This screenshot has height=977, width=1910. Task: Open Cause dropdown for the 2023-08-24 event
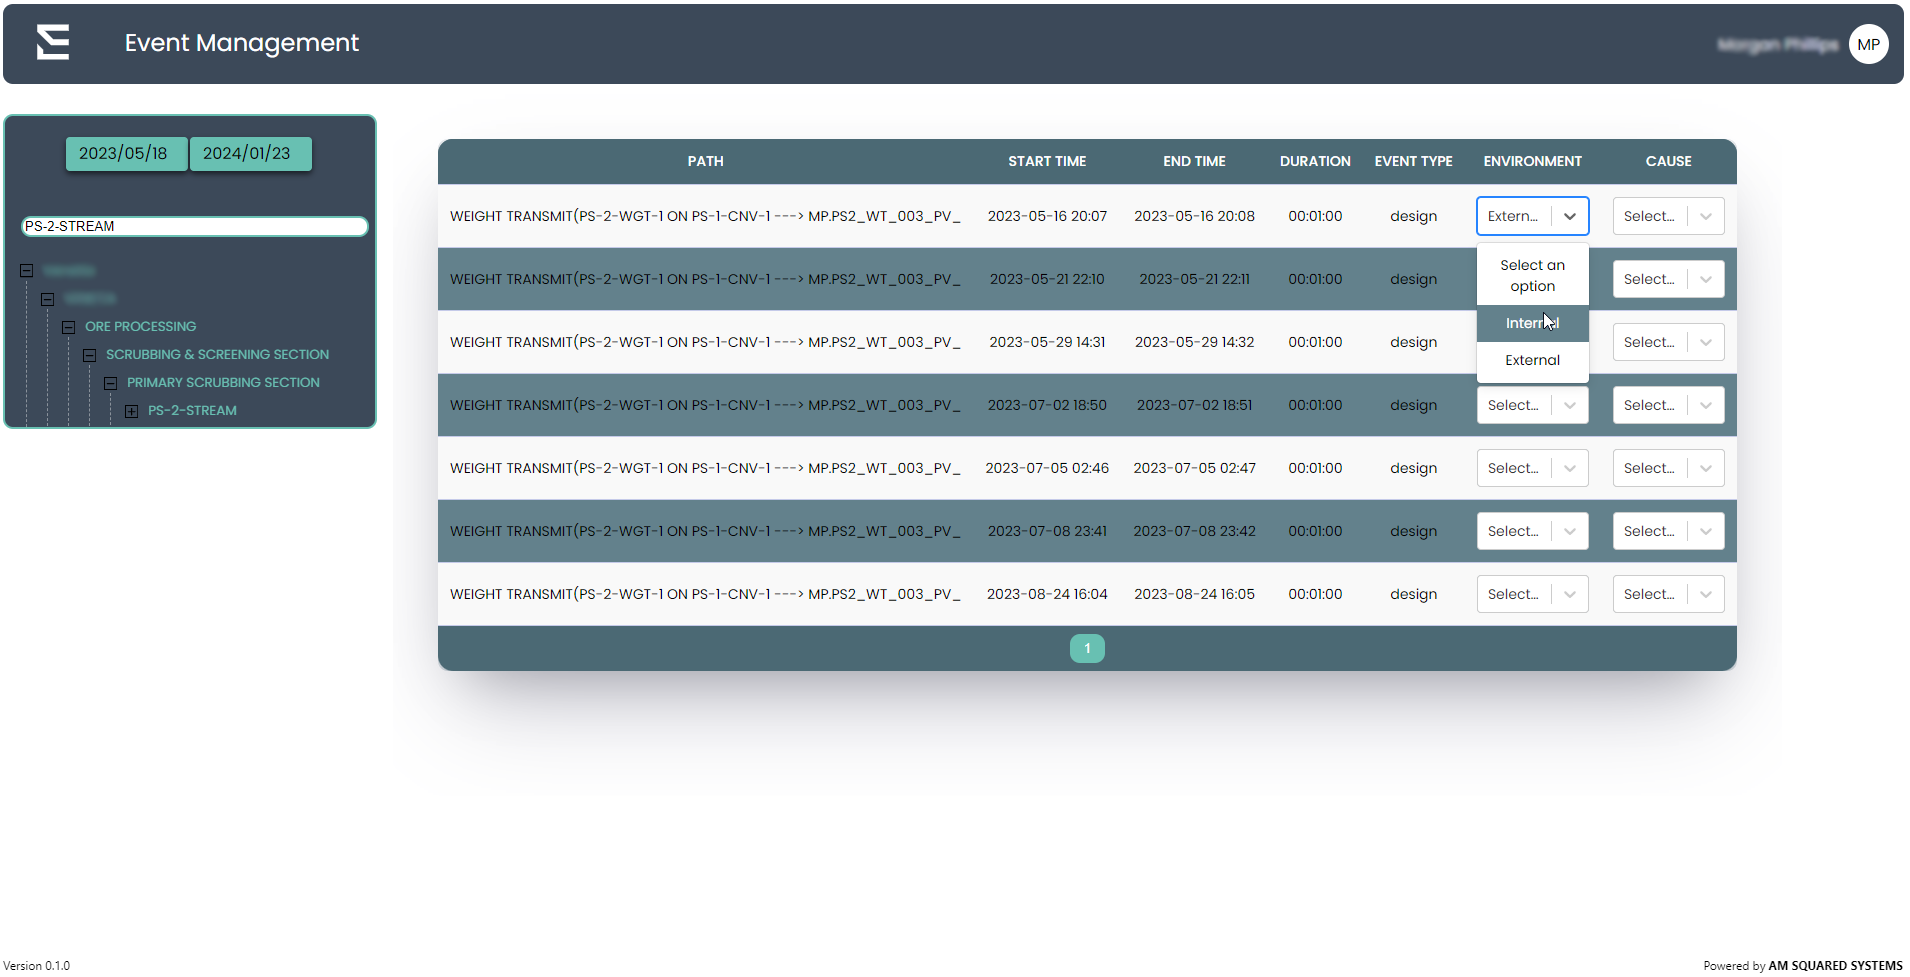click(1667, 595)
